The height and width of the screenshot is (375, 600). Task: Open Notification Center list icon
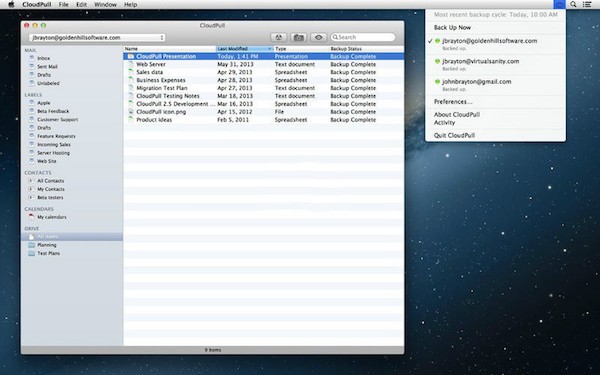(587, 4)
